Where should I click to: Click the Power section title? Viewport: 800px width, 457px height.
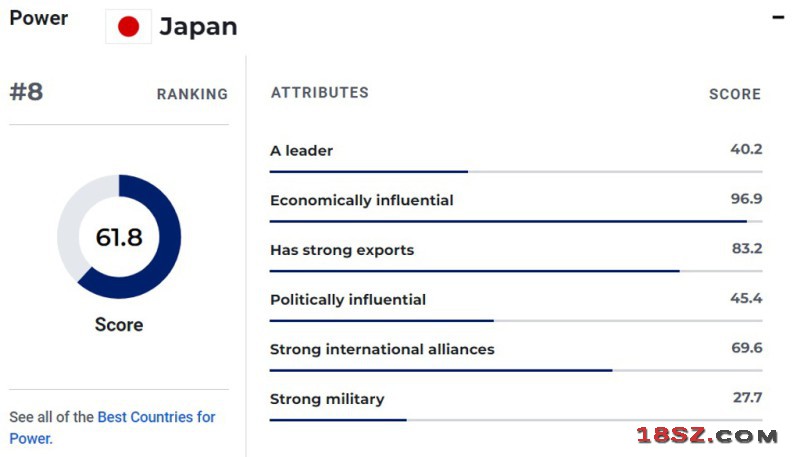39,18
